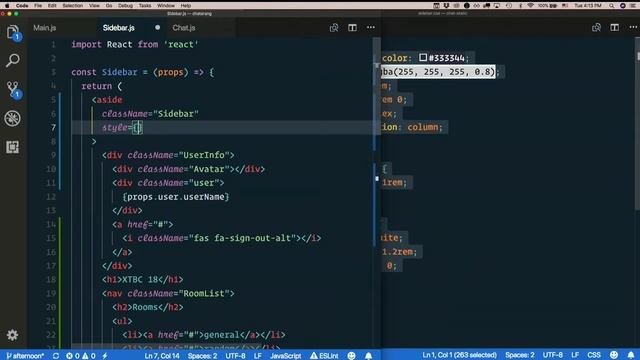This screenshot has width=640, height=360.
Task: Click Ln 1, Col 1 (263 selected)
Action: pos(460,355)
